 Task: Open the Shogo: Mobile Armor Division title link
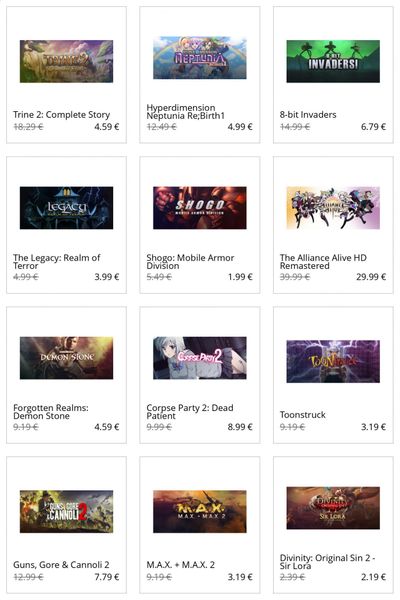[190, 262]
